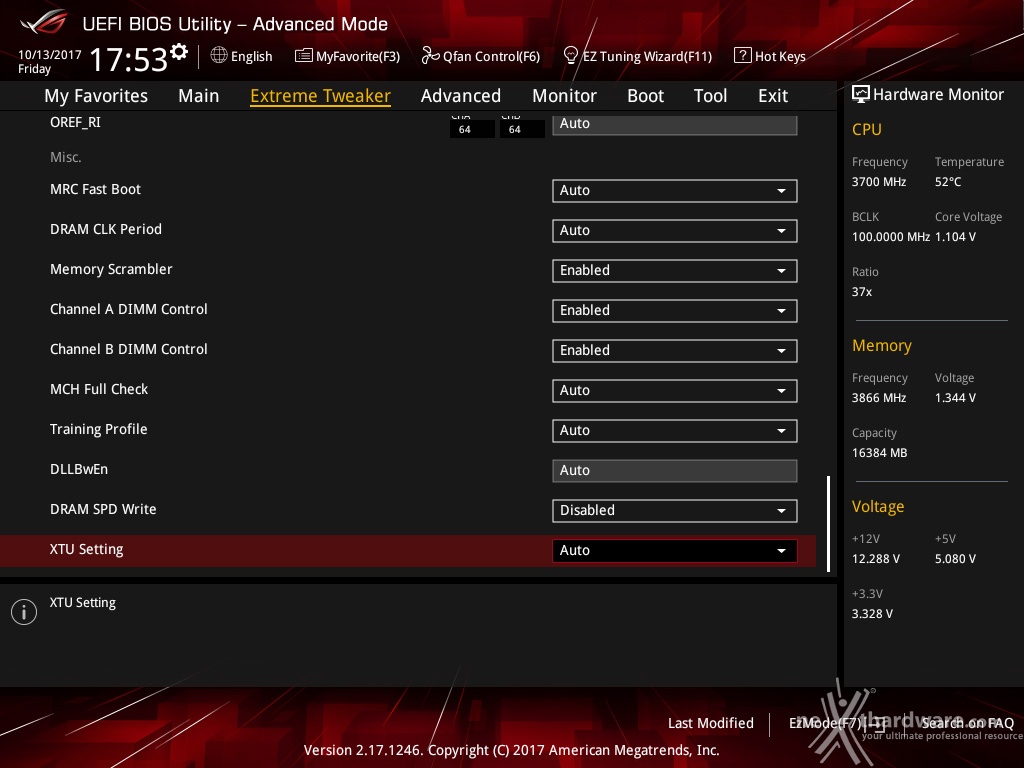This screenshot has width=1024, height=768.
Task: Click the +12V reading 12.288 V
Action: pyautogui.click(x=876, y=559)
